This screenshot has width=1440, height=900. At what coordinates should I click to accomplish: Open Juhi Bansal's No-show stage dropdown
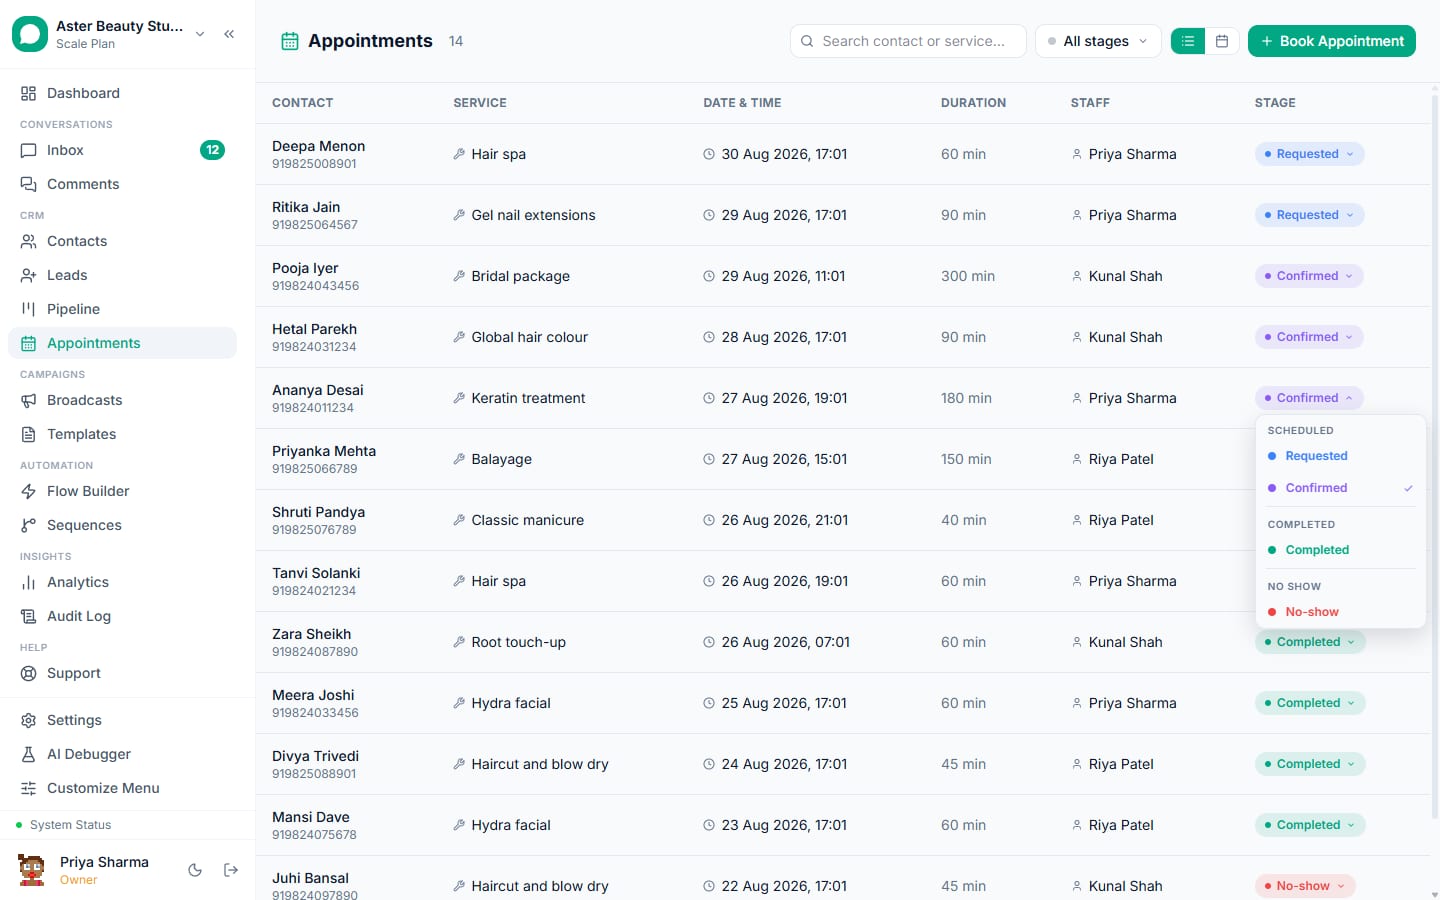point(1305,886)
